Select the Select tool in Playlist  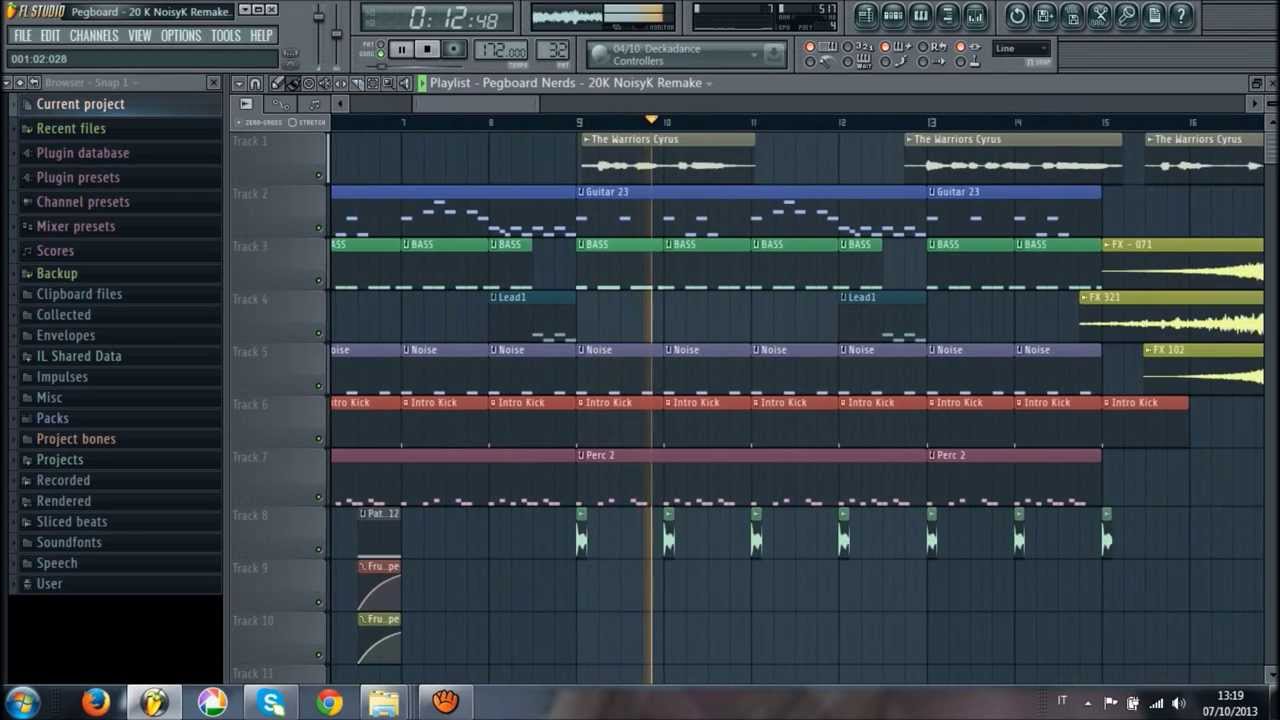(x=372, y=83)
